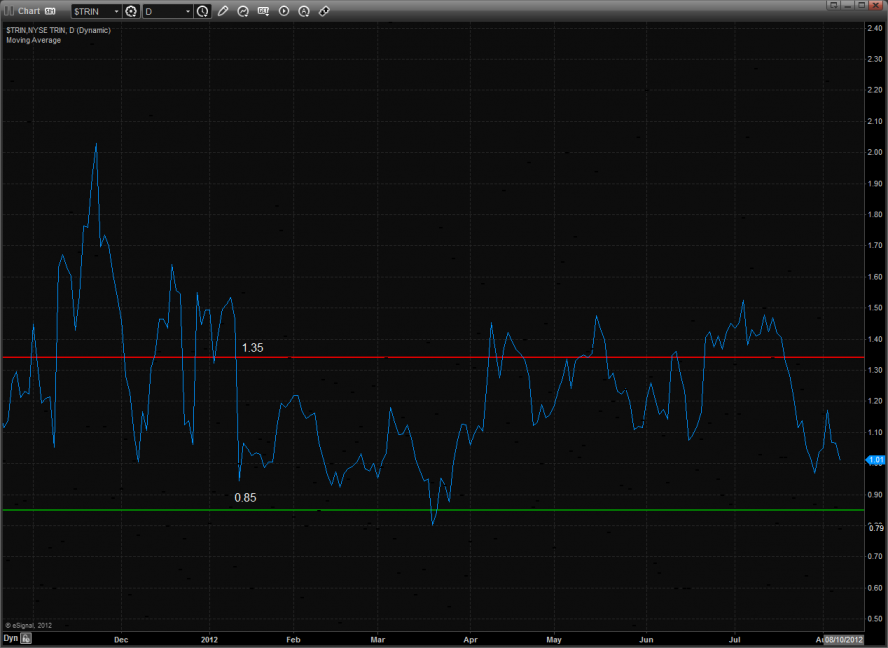Open the SEL menu icon in toolbar
This screenshot has height=648, width=888.
pyautogui.click(x=264, y=11)
